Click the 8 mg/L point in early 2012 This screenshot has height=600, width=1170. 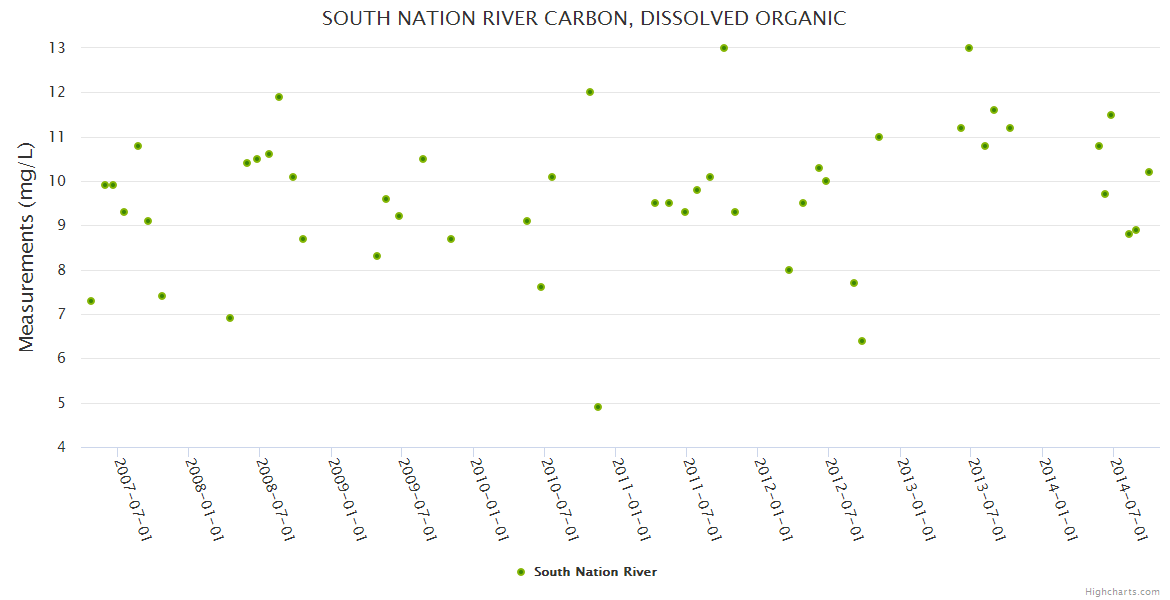(x=789, y=270)
